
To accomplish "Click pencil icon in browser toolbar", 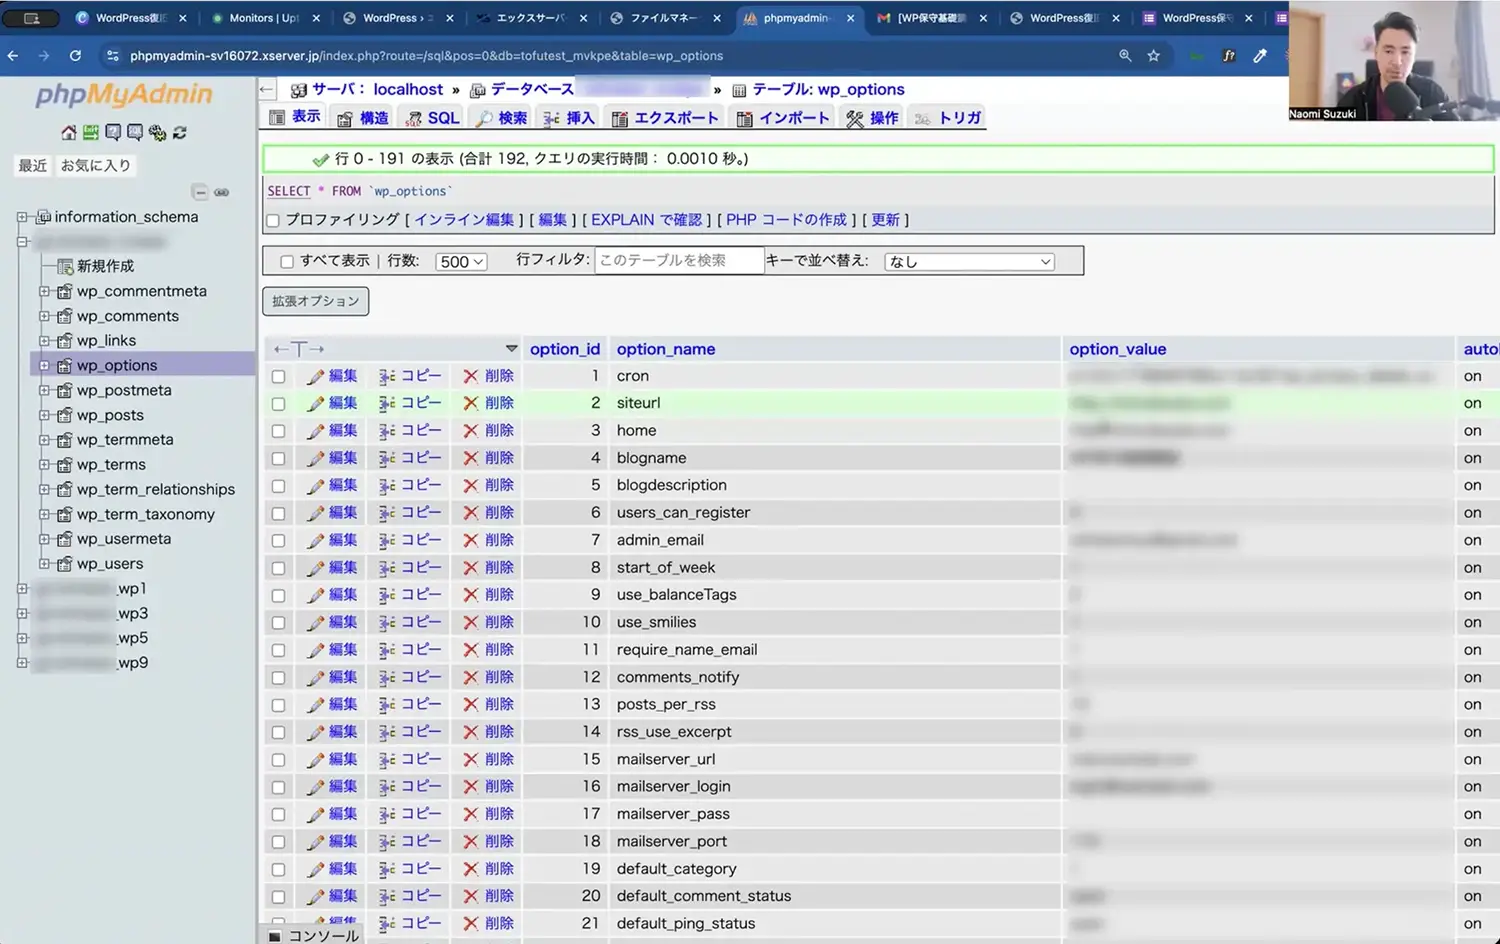I will tap(1260, 56).
